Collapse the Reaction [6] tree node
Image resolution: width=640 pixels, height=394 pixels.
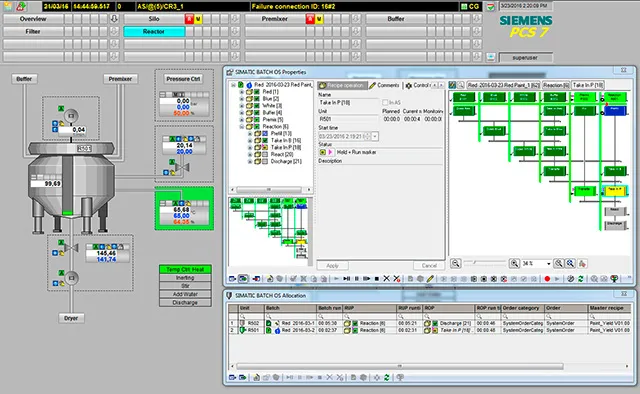pyautogui.click(x=241, y=127)
